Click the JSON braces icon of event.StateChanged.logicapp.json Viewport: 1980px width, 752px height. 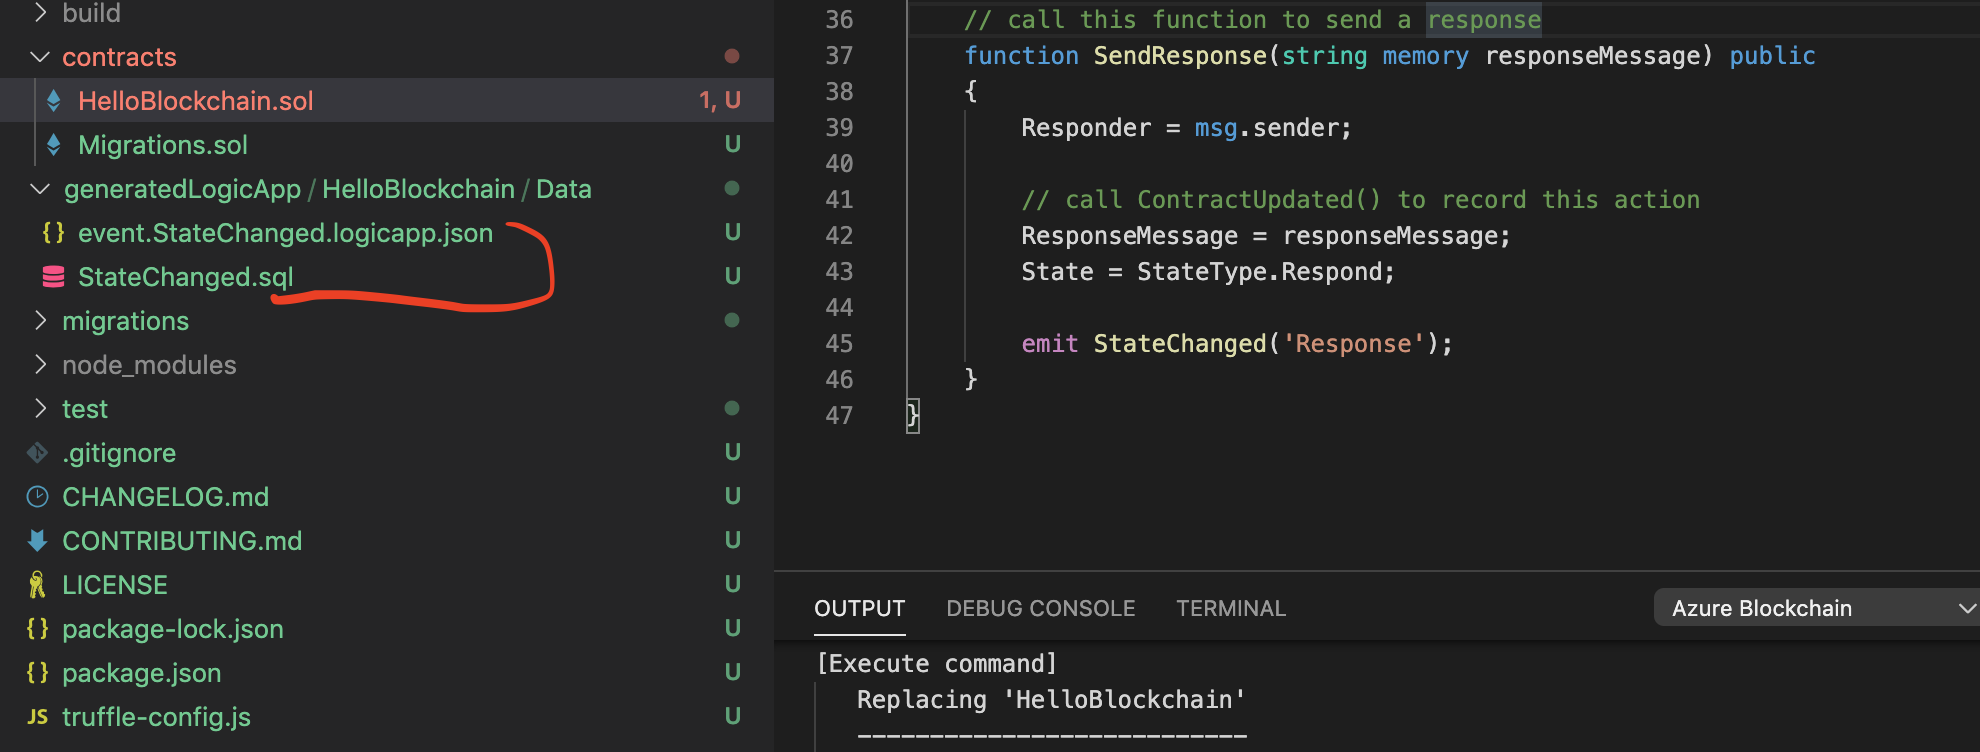click(x=53, y=233)
